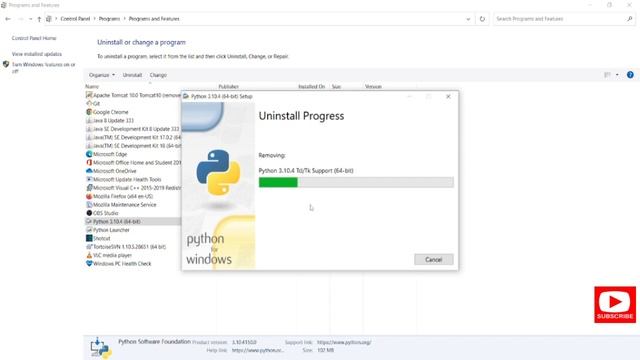The image size is (640, 360).
Task: Open View installed updates link
Action: 37,54
